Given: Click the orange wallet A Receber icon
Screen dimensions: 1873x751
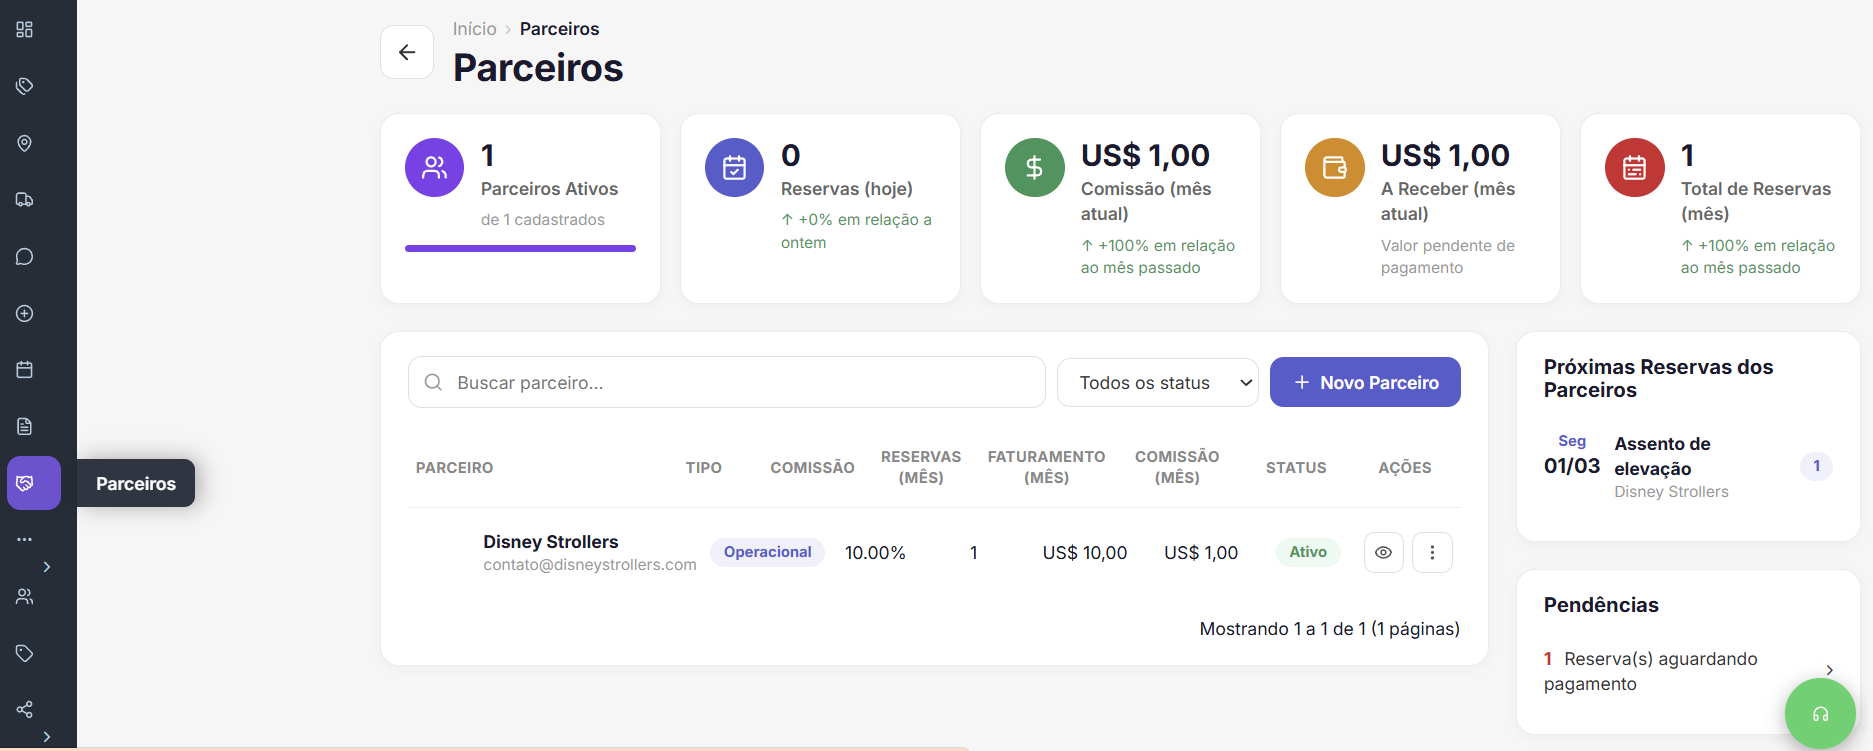Looking at the screenshot, I should coord(1334,167).
